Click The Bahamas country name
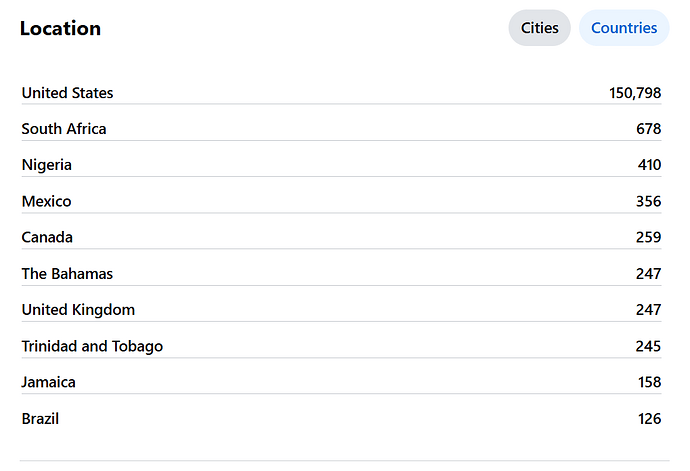The width and height of the screenshot is (690, 471). [67, 273]
